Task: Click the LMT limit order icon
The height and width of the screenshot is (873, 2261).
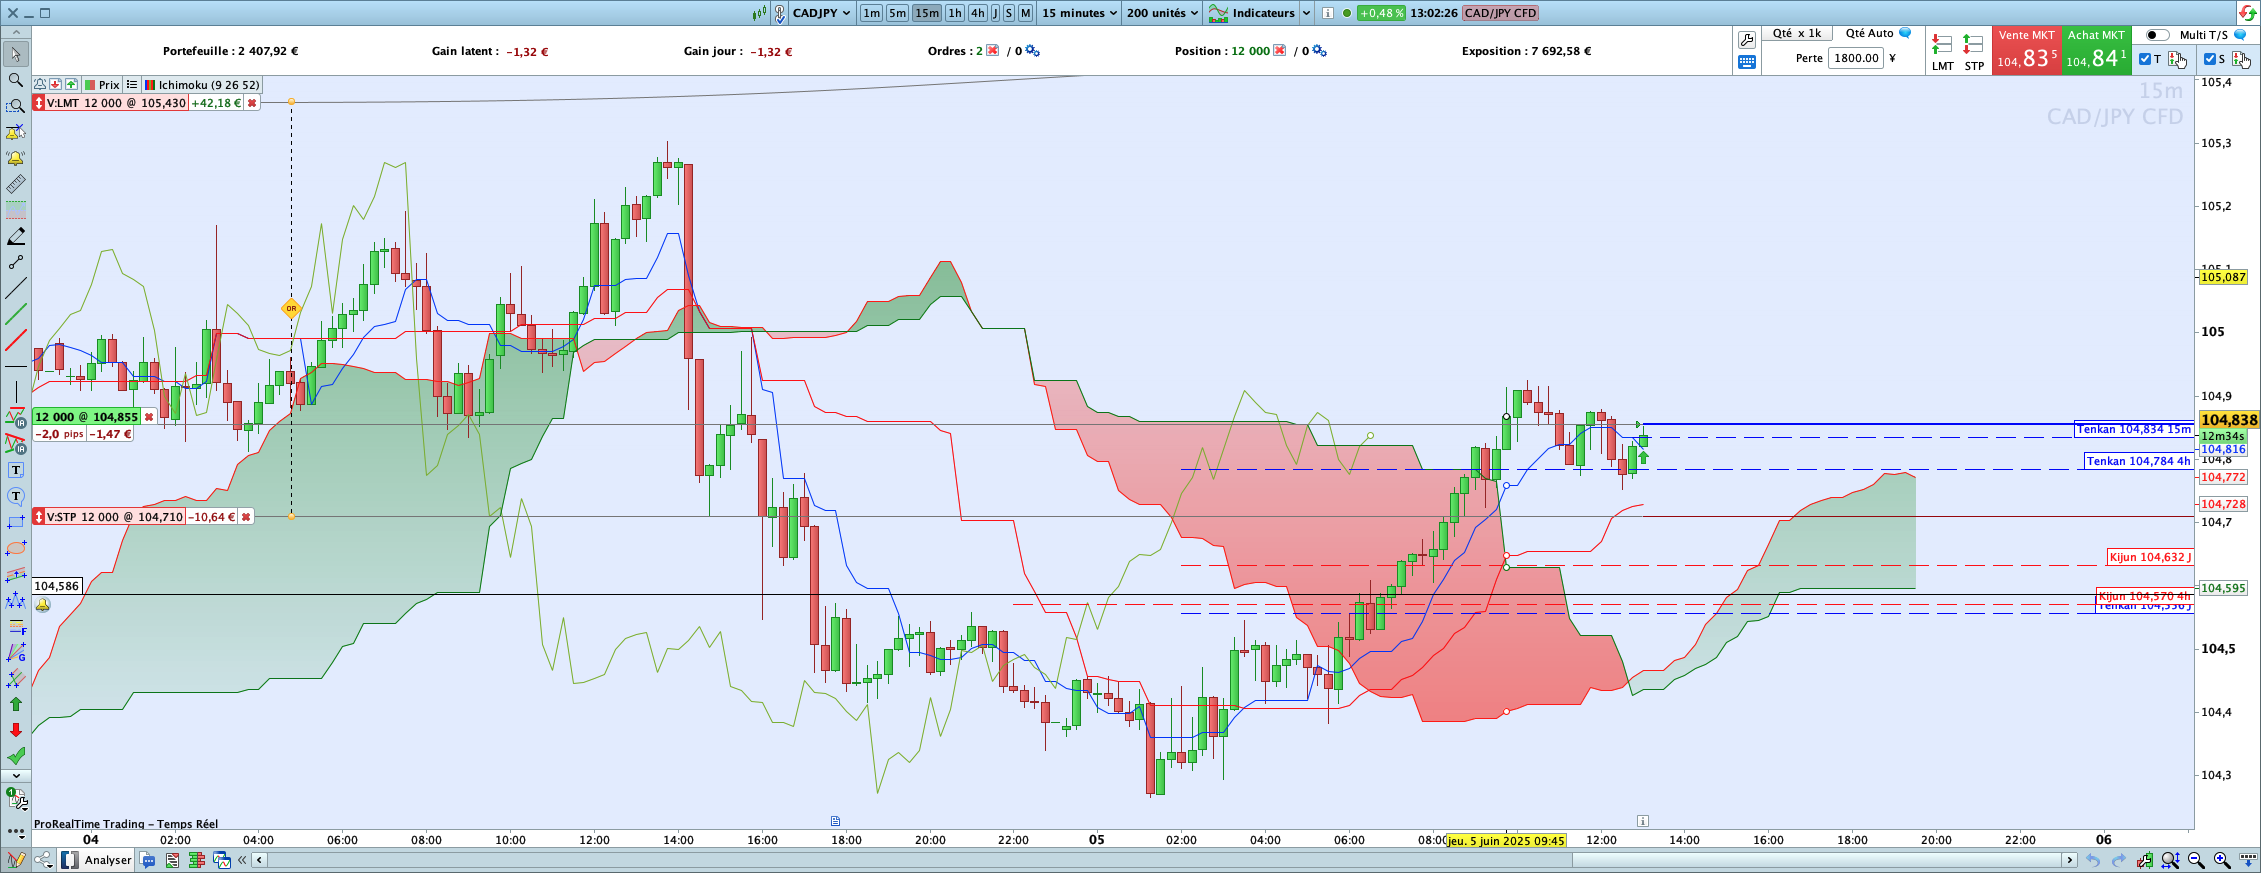Action: [x=1942, y=52]
